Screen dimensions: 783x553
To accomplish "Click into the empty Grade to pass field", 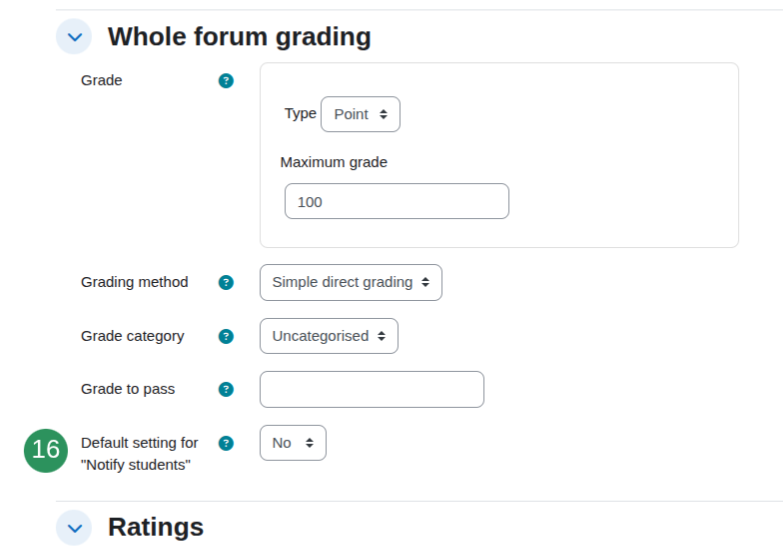I will [372, 389].
